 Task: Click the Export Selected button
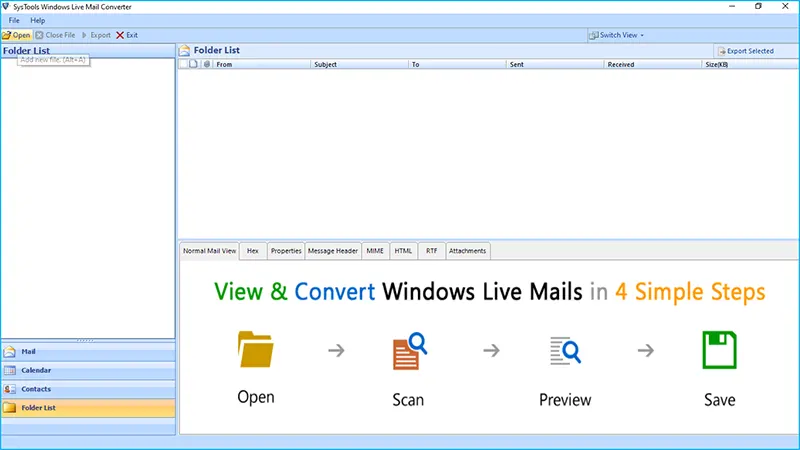click(745, 51)
